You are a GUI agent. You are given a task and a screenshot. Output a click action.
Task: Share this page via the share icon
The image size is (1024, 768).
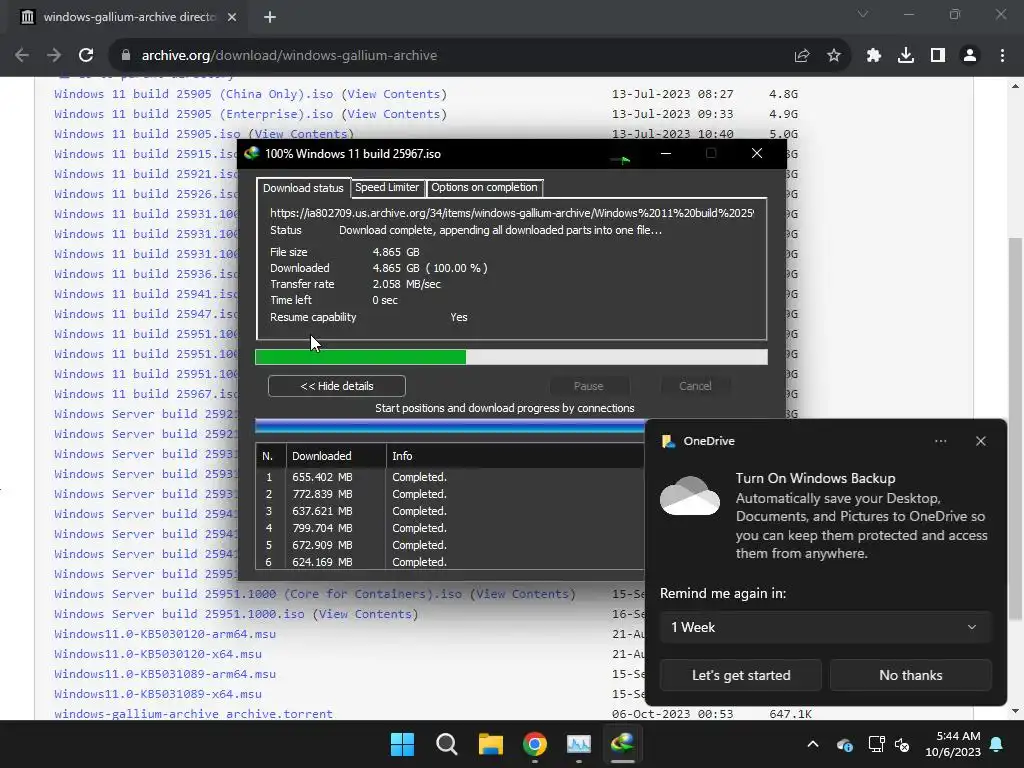[x=802, y=56]
